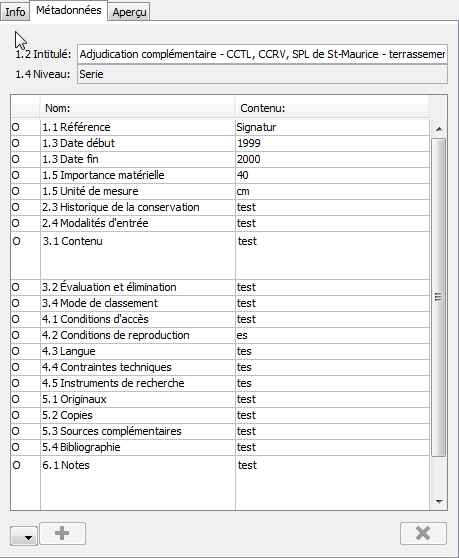Click scrollbar down arrow in metadata table
This screenshot has height=558, width=459.
tap(439, 501)
